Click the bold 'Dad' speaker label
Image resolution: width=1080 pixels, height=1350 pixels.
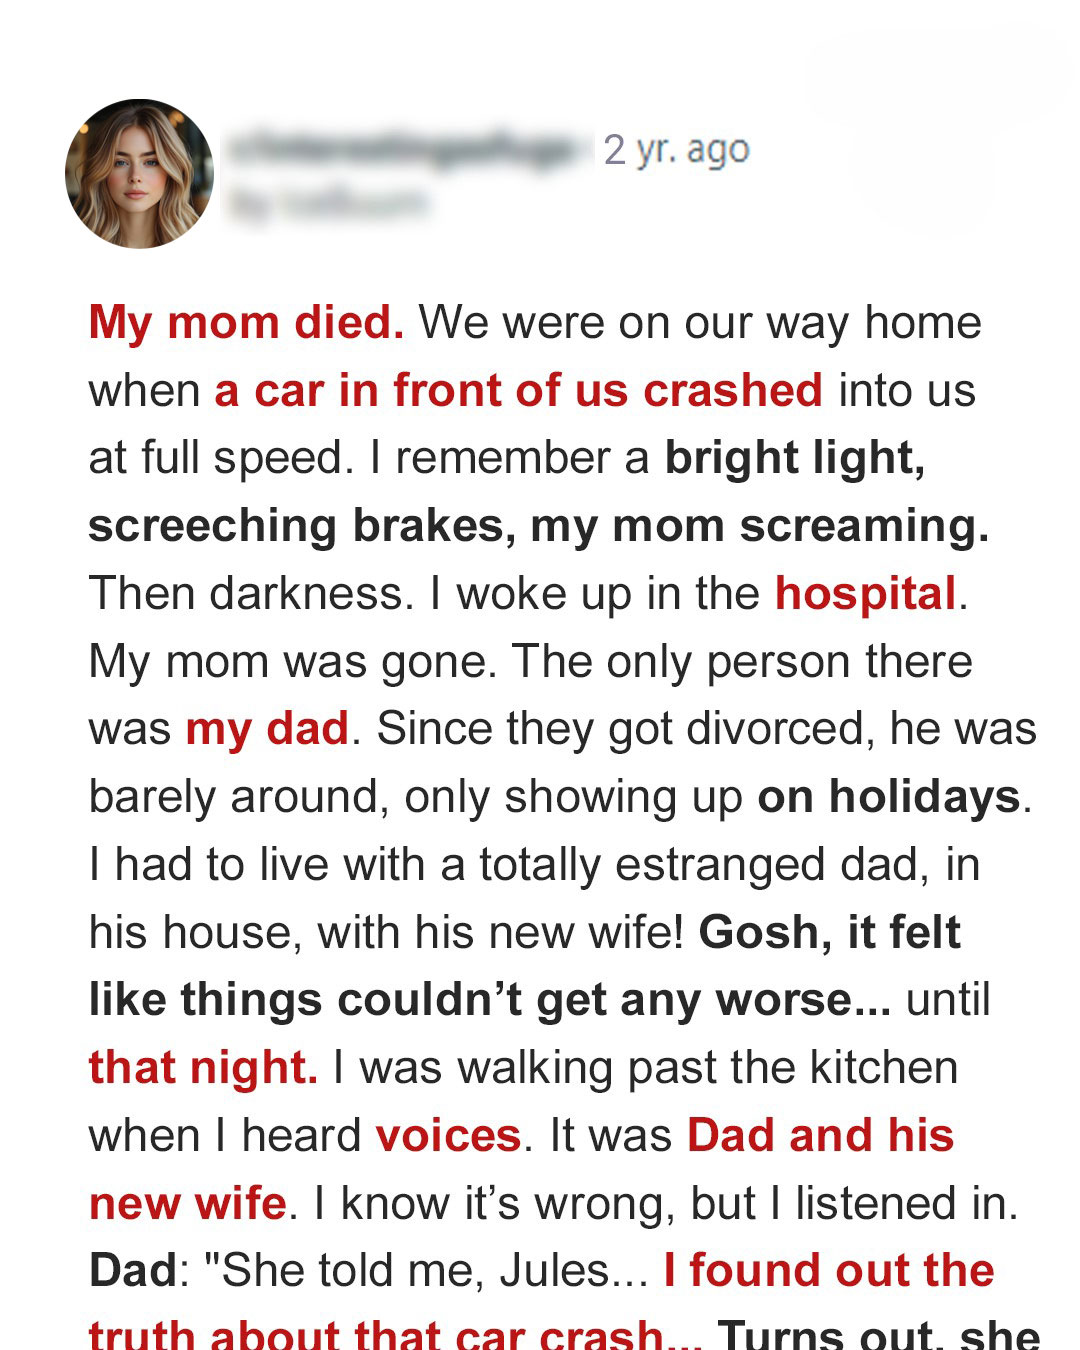click(133, 1271)
